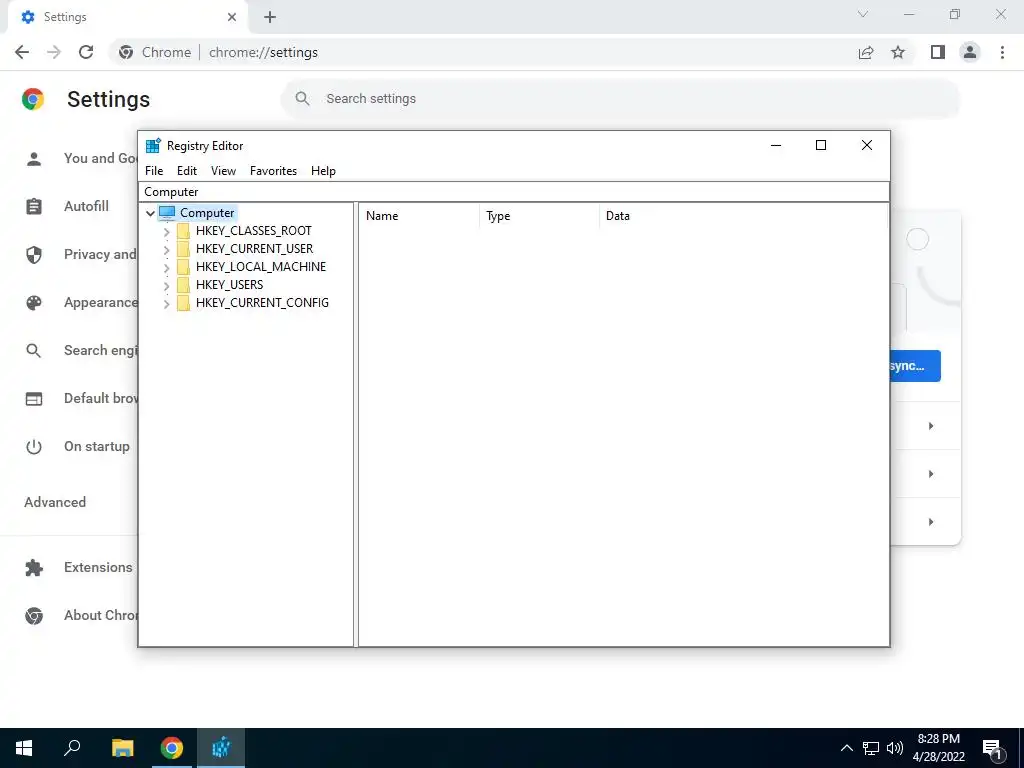The image size is (1024, 768).
Task: Open Windows taskbar search
Action: 72,748
